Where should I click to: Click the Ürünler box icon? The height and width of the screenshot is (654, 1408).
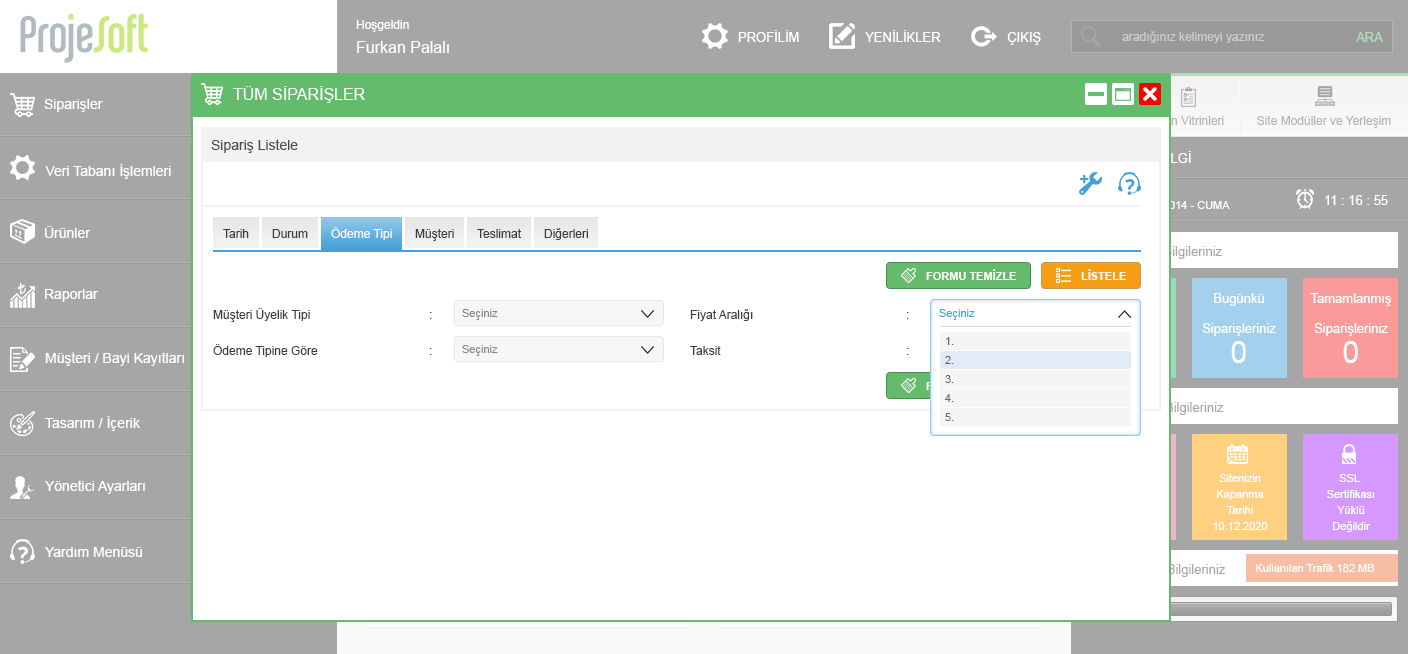tap(22, 232)
